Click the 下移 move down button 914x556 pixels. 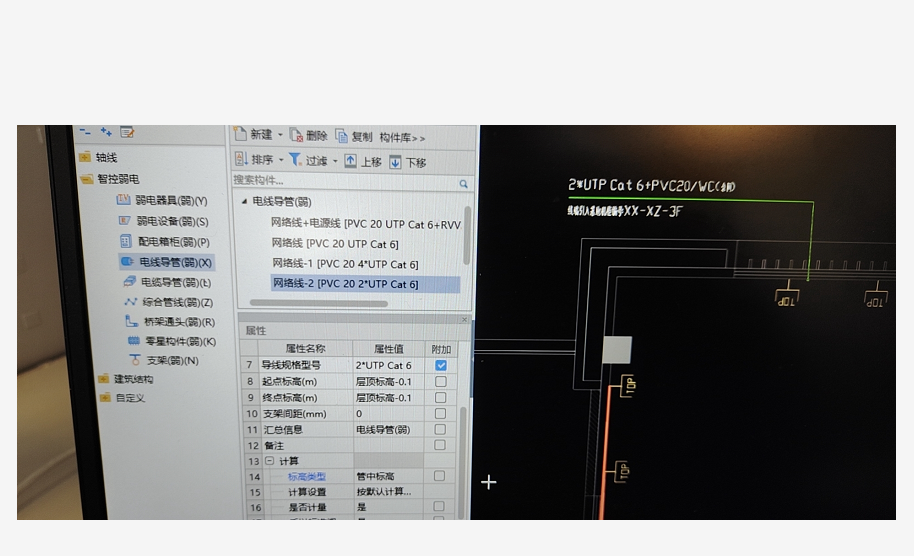pyautogui.click(x=408, y=162)
